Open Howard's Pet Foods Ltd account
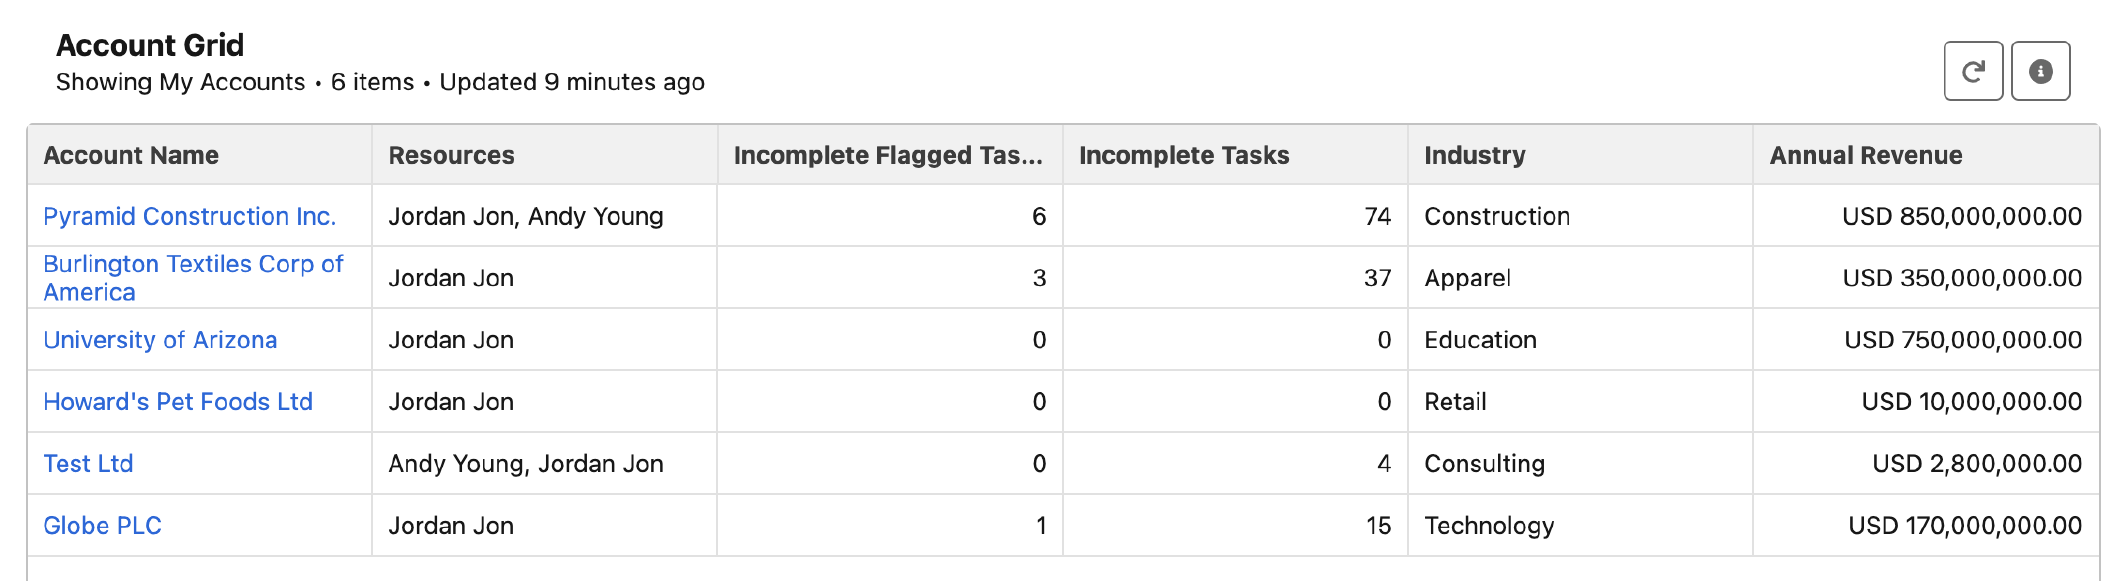This screenshot has height=581, width=2123. point(178,402)
